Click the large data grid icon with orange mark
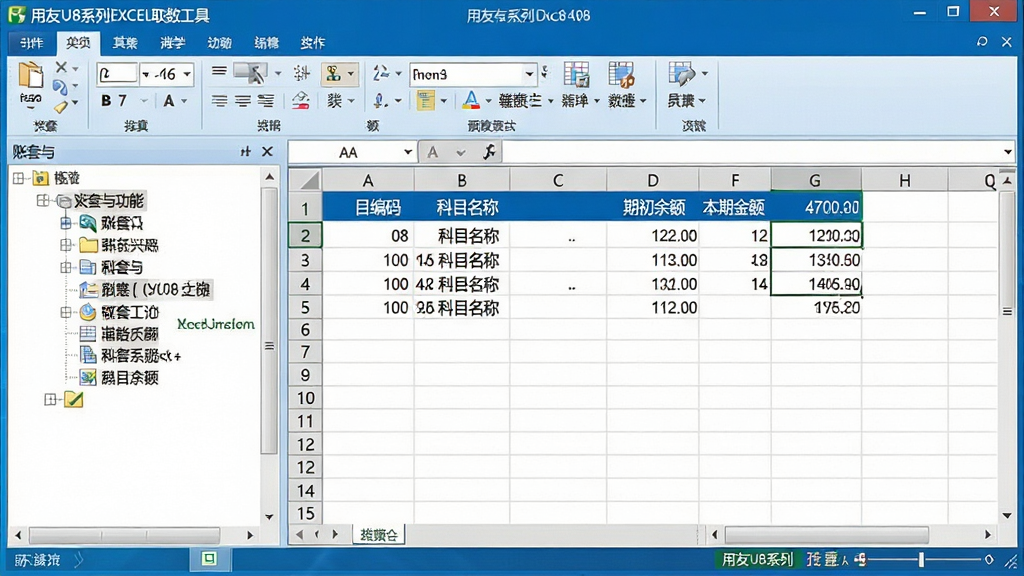The height and width of the screenshot is (576, 1024). pyautogui.click(x=621, y=74)
